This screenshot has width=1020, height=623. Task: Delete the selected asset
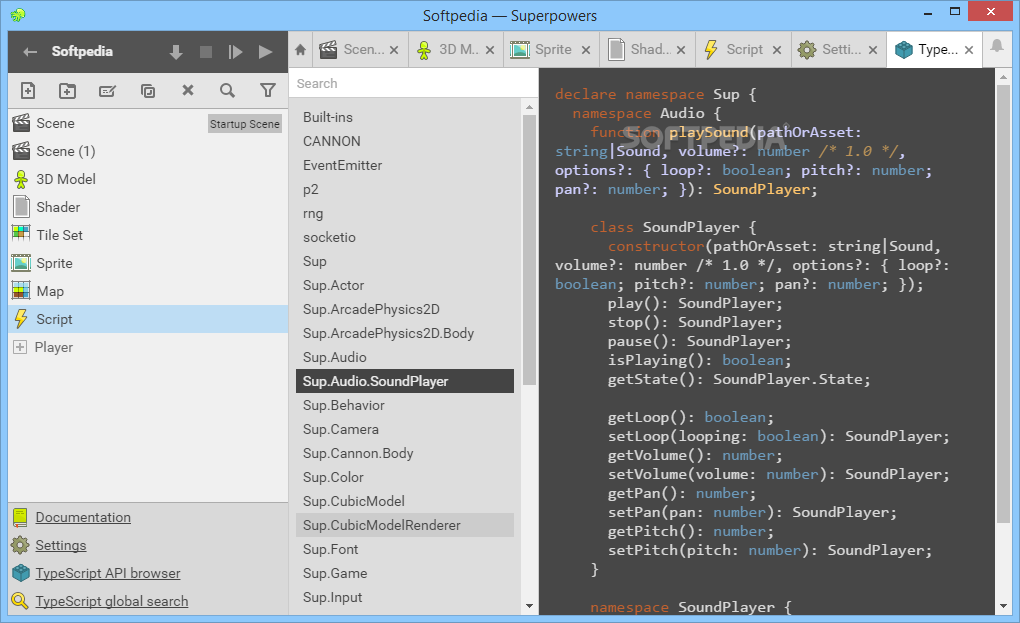[188, 90]
